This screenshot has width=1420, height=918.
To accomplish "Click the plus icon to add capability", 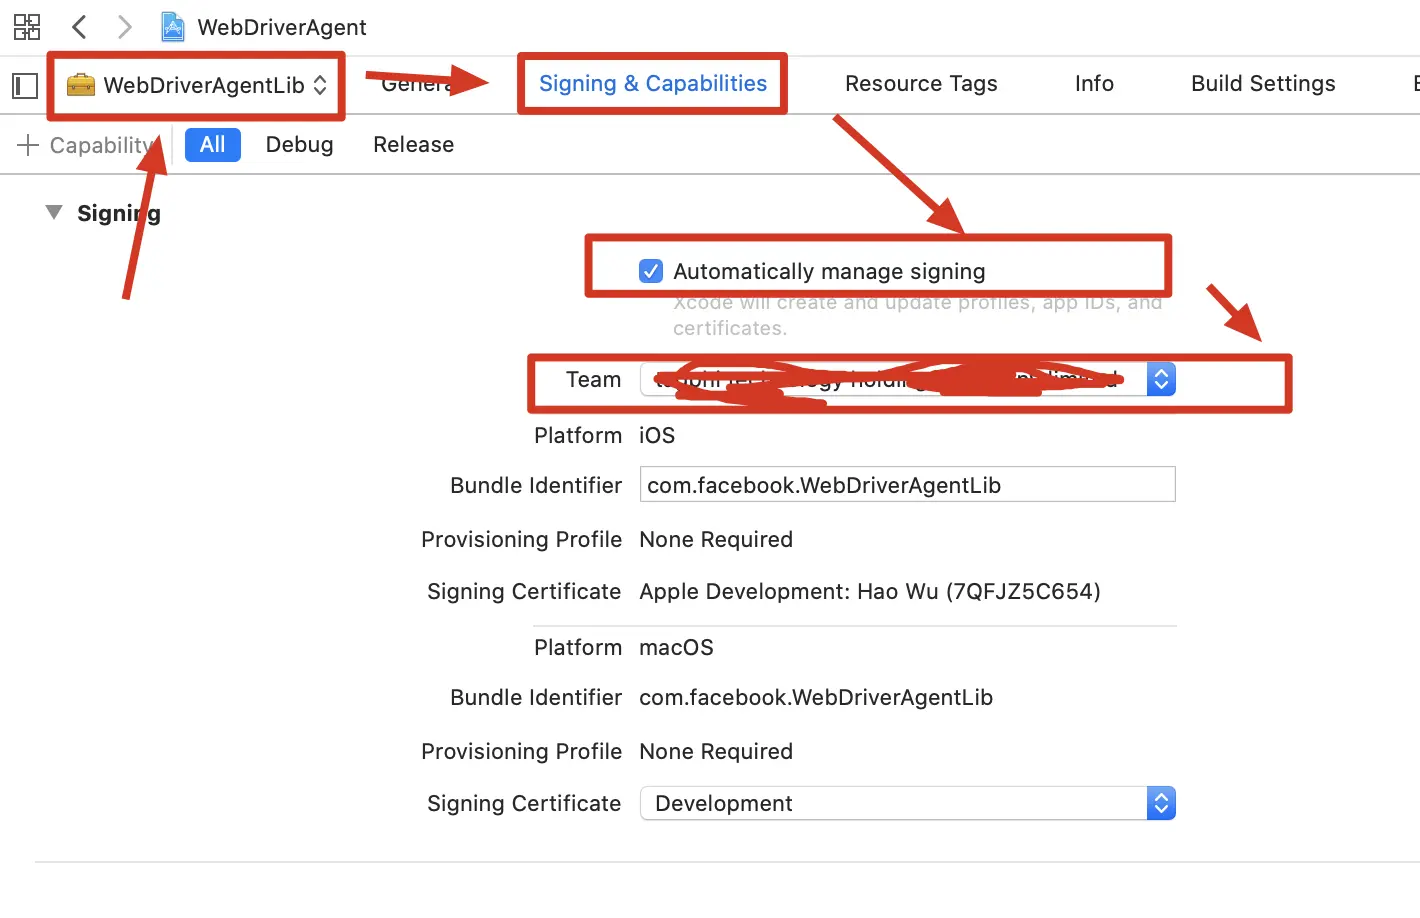I will pyautogui.click(x=28, y=145).
